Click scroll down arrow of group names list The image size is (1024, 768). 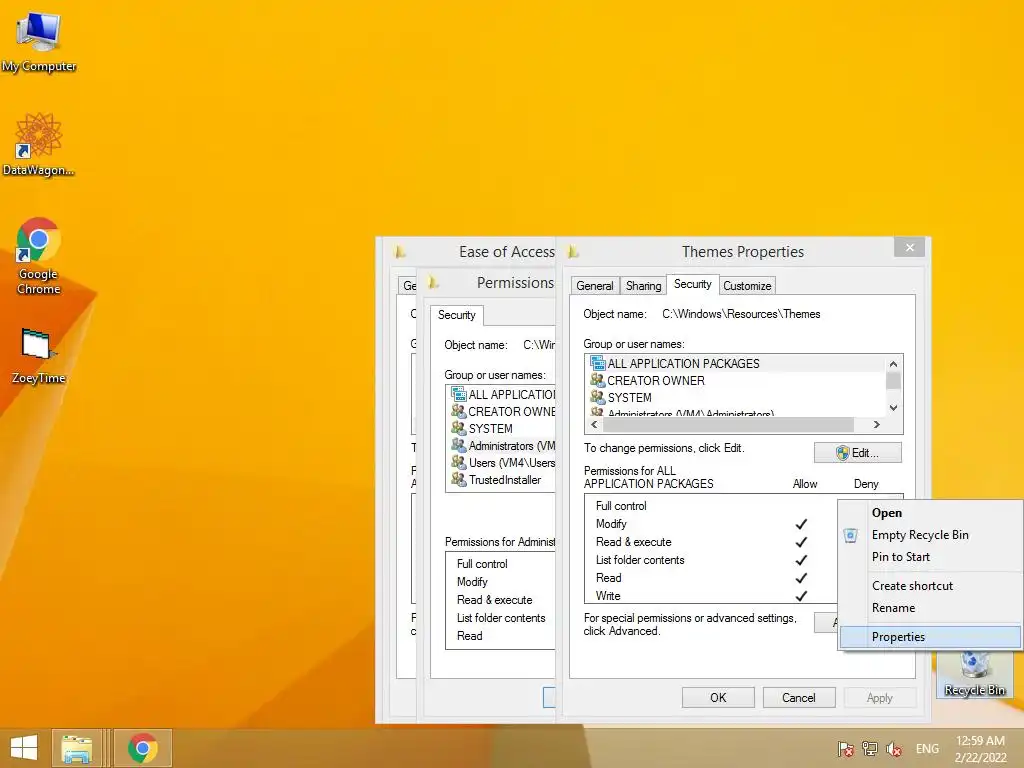893,408
